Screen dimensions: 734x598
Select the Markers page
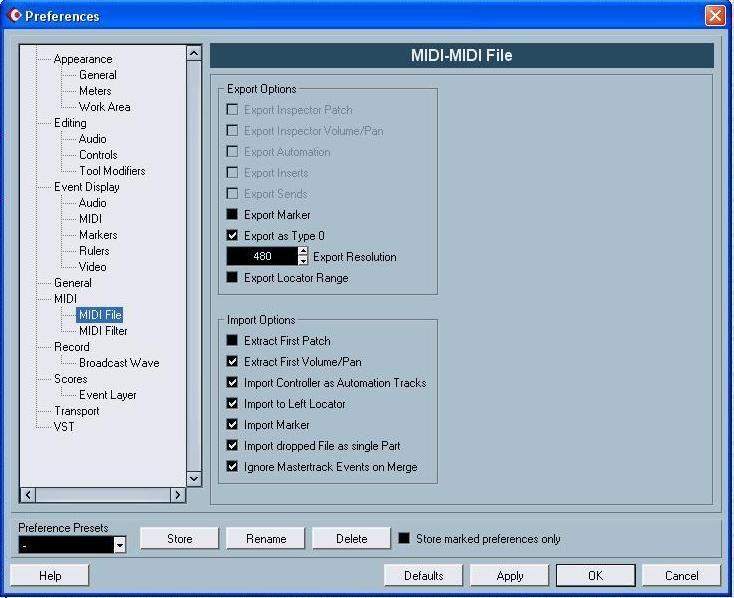click(x=98, y=235)
